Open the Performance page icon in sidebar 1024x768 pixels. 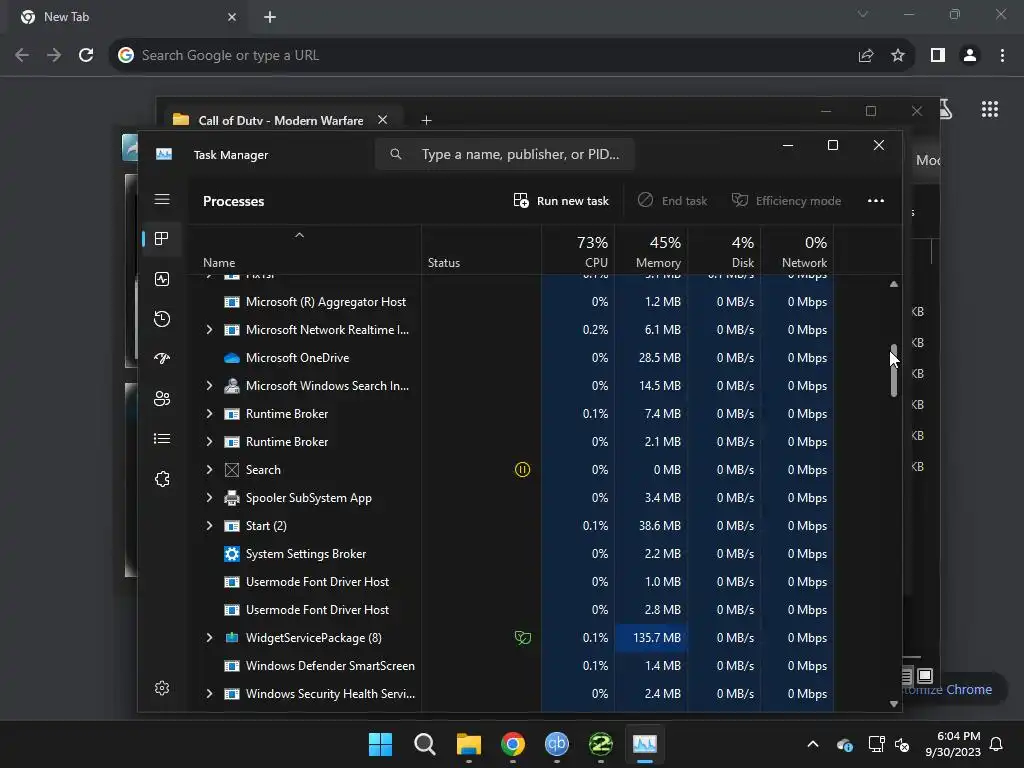click(x=162, y=279)
